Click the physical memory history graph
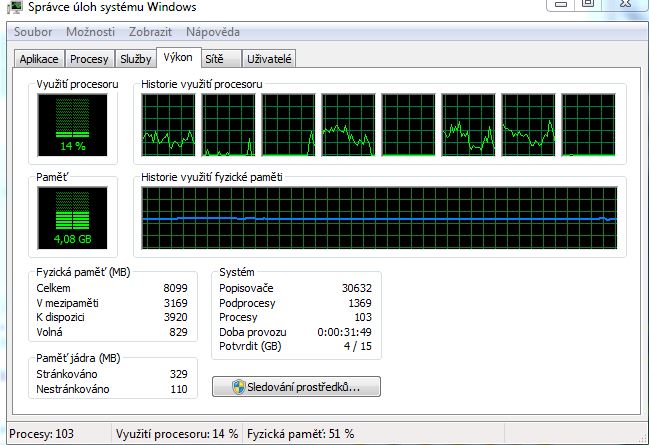The width and height of the screenshot is (649, 445). click(x=379, y=219)
